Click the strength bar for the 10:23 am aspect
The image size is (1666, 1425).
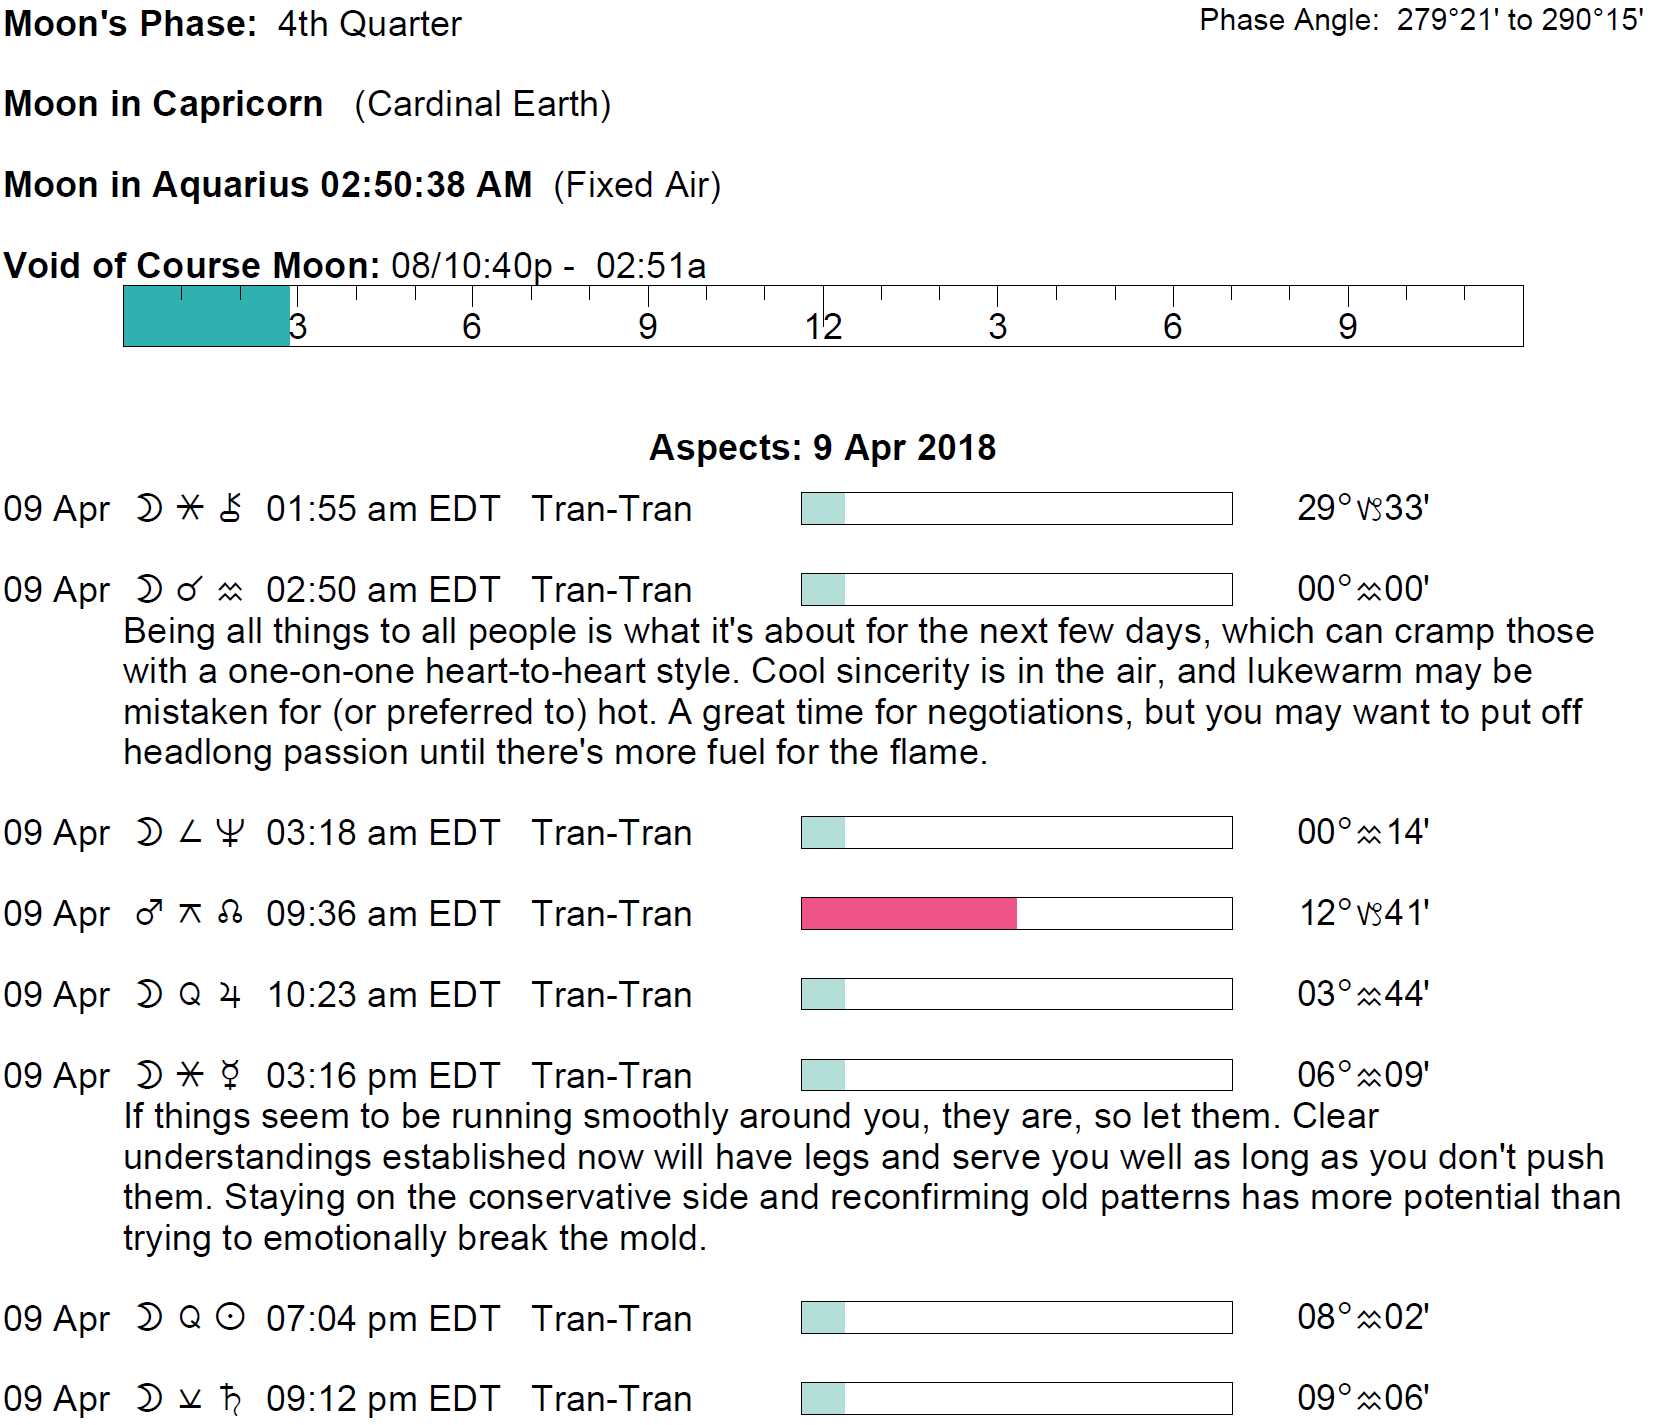pyautogui.click(x=1016, y=994)
